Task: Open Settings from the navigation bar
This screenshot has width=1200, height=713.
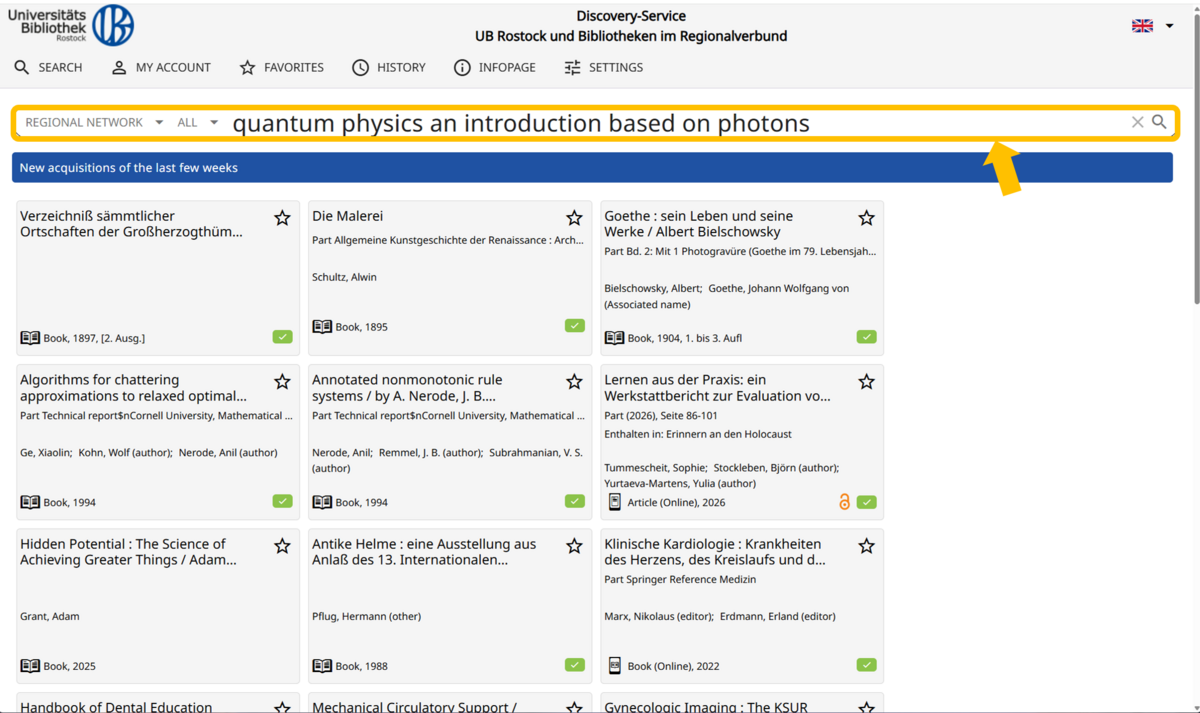Action: pos(603,67)
